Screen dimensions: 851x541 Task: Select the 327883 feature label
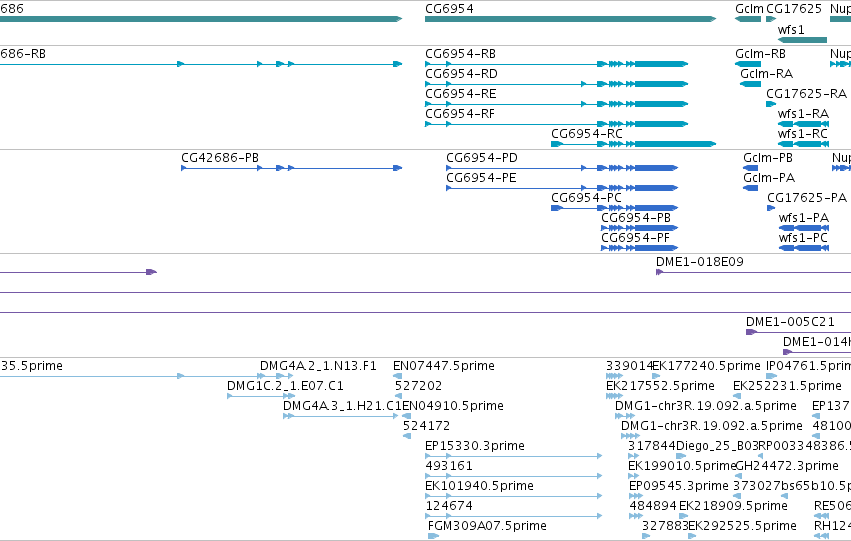665,526
